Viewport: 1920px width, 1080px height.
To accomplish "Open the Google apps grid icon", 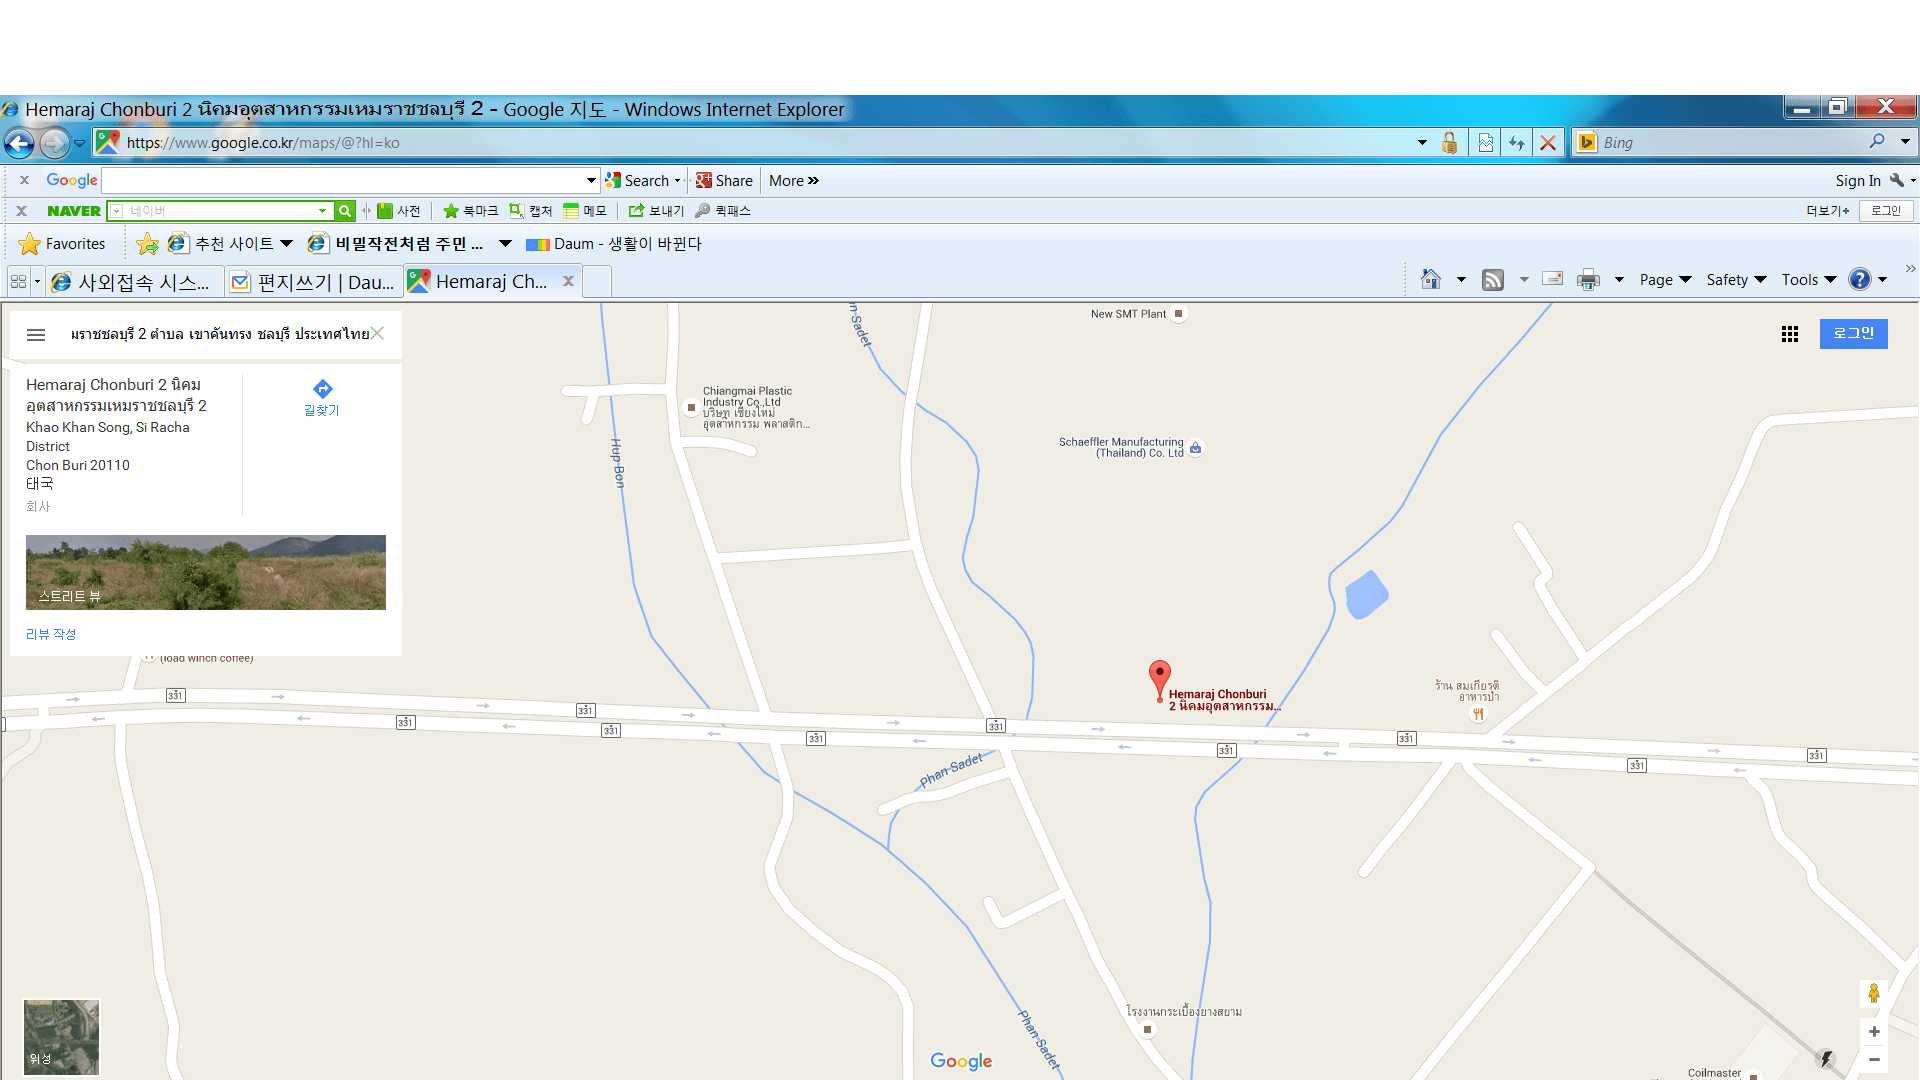I will [1790, 334].
